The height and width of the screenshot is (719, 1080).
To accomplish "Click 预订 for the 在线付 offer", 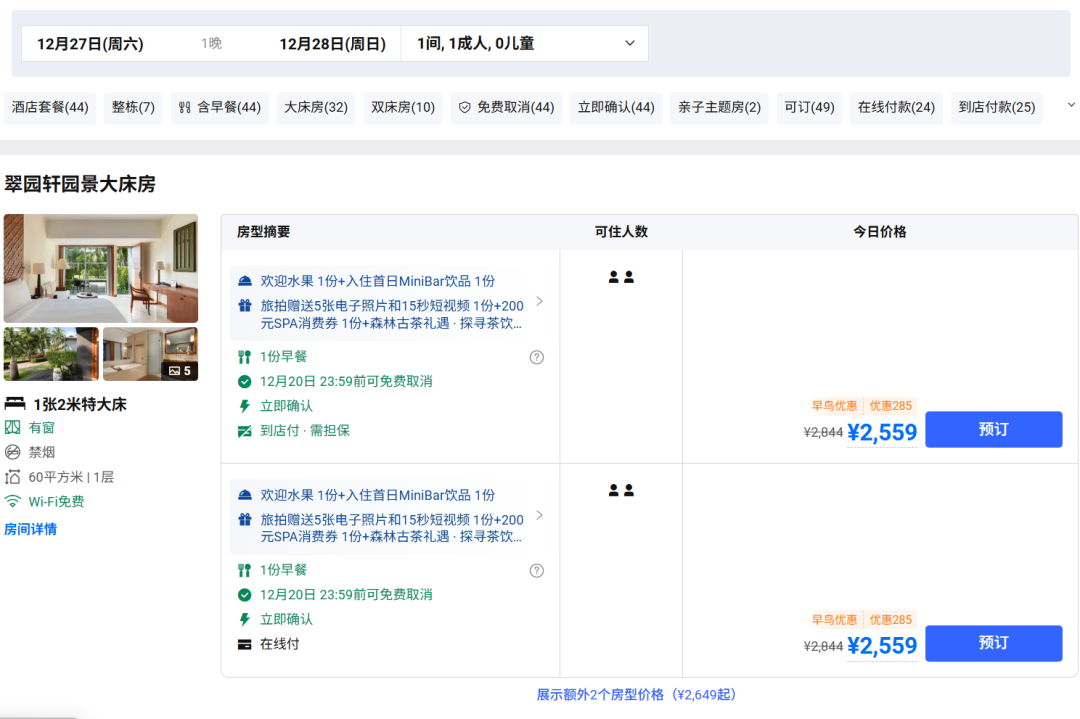I will click(993, 643).
